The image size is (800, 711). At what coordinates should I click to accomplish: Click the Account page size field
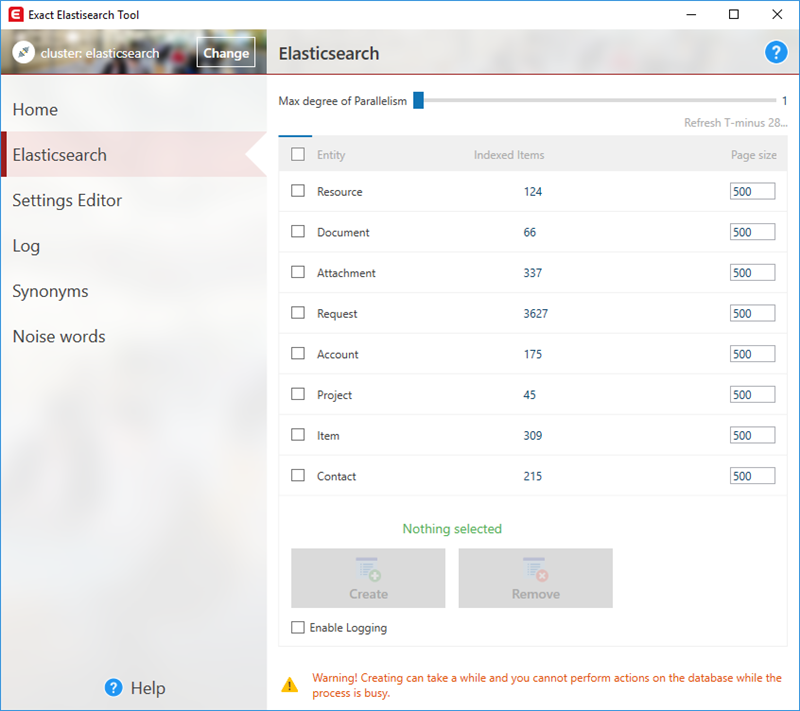click(752, 354)
